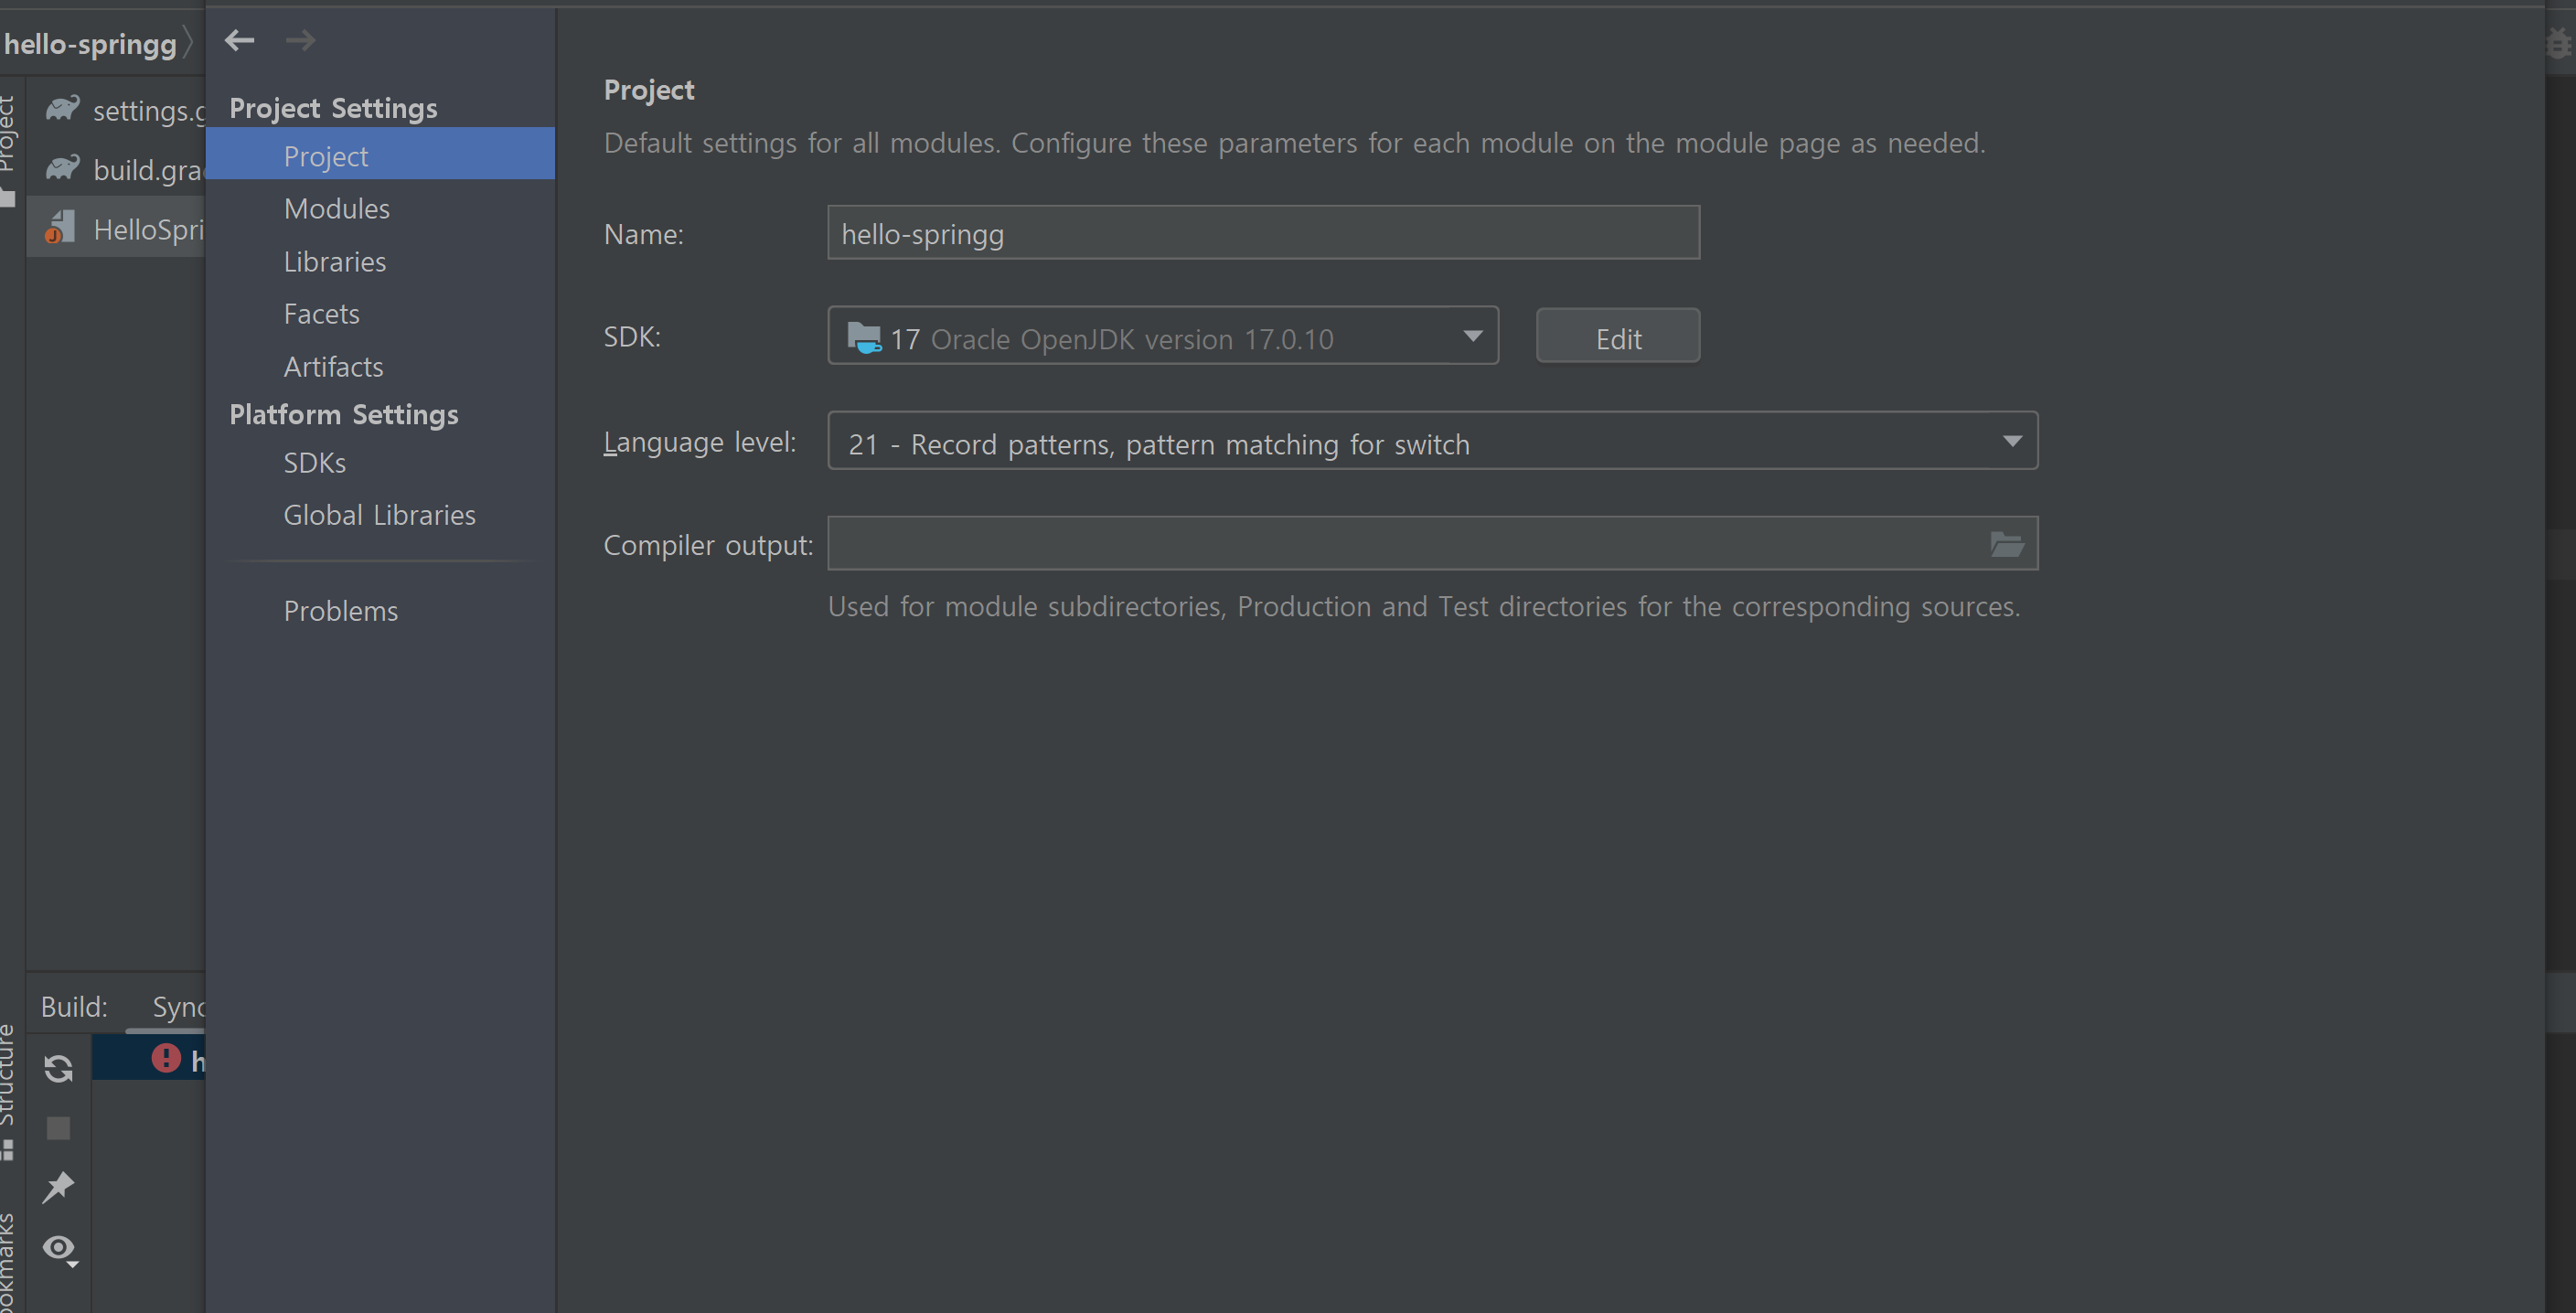
Task: Click the Edit button next to SDK
Action: click(x=1618, y=337)
